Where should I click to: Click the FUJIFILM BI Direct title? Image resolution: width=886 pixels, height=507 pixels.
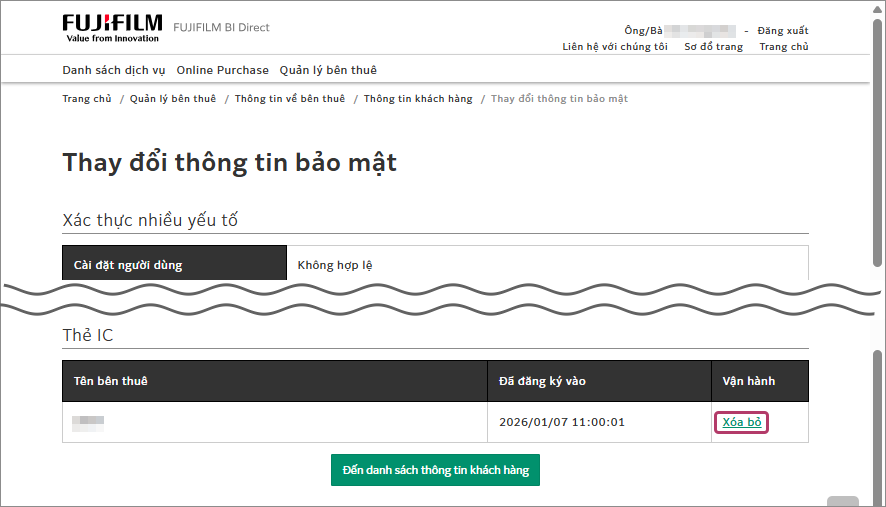click(x=222, y=28)
